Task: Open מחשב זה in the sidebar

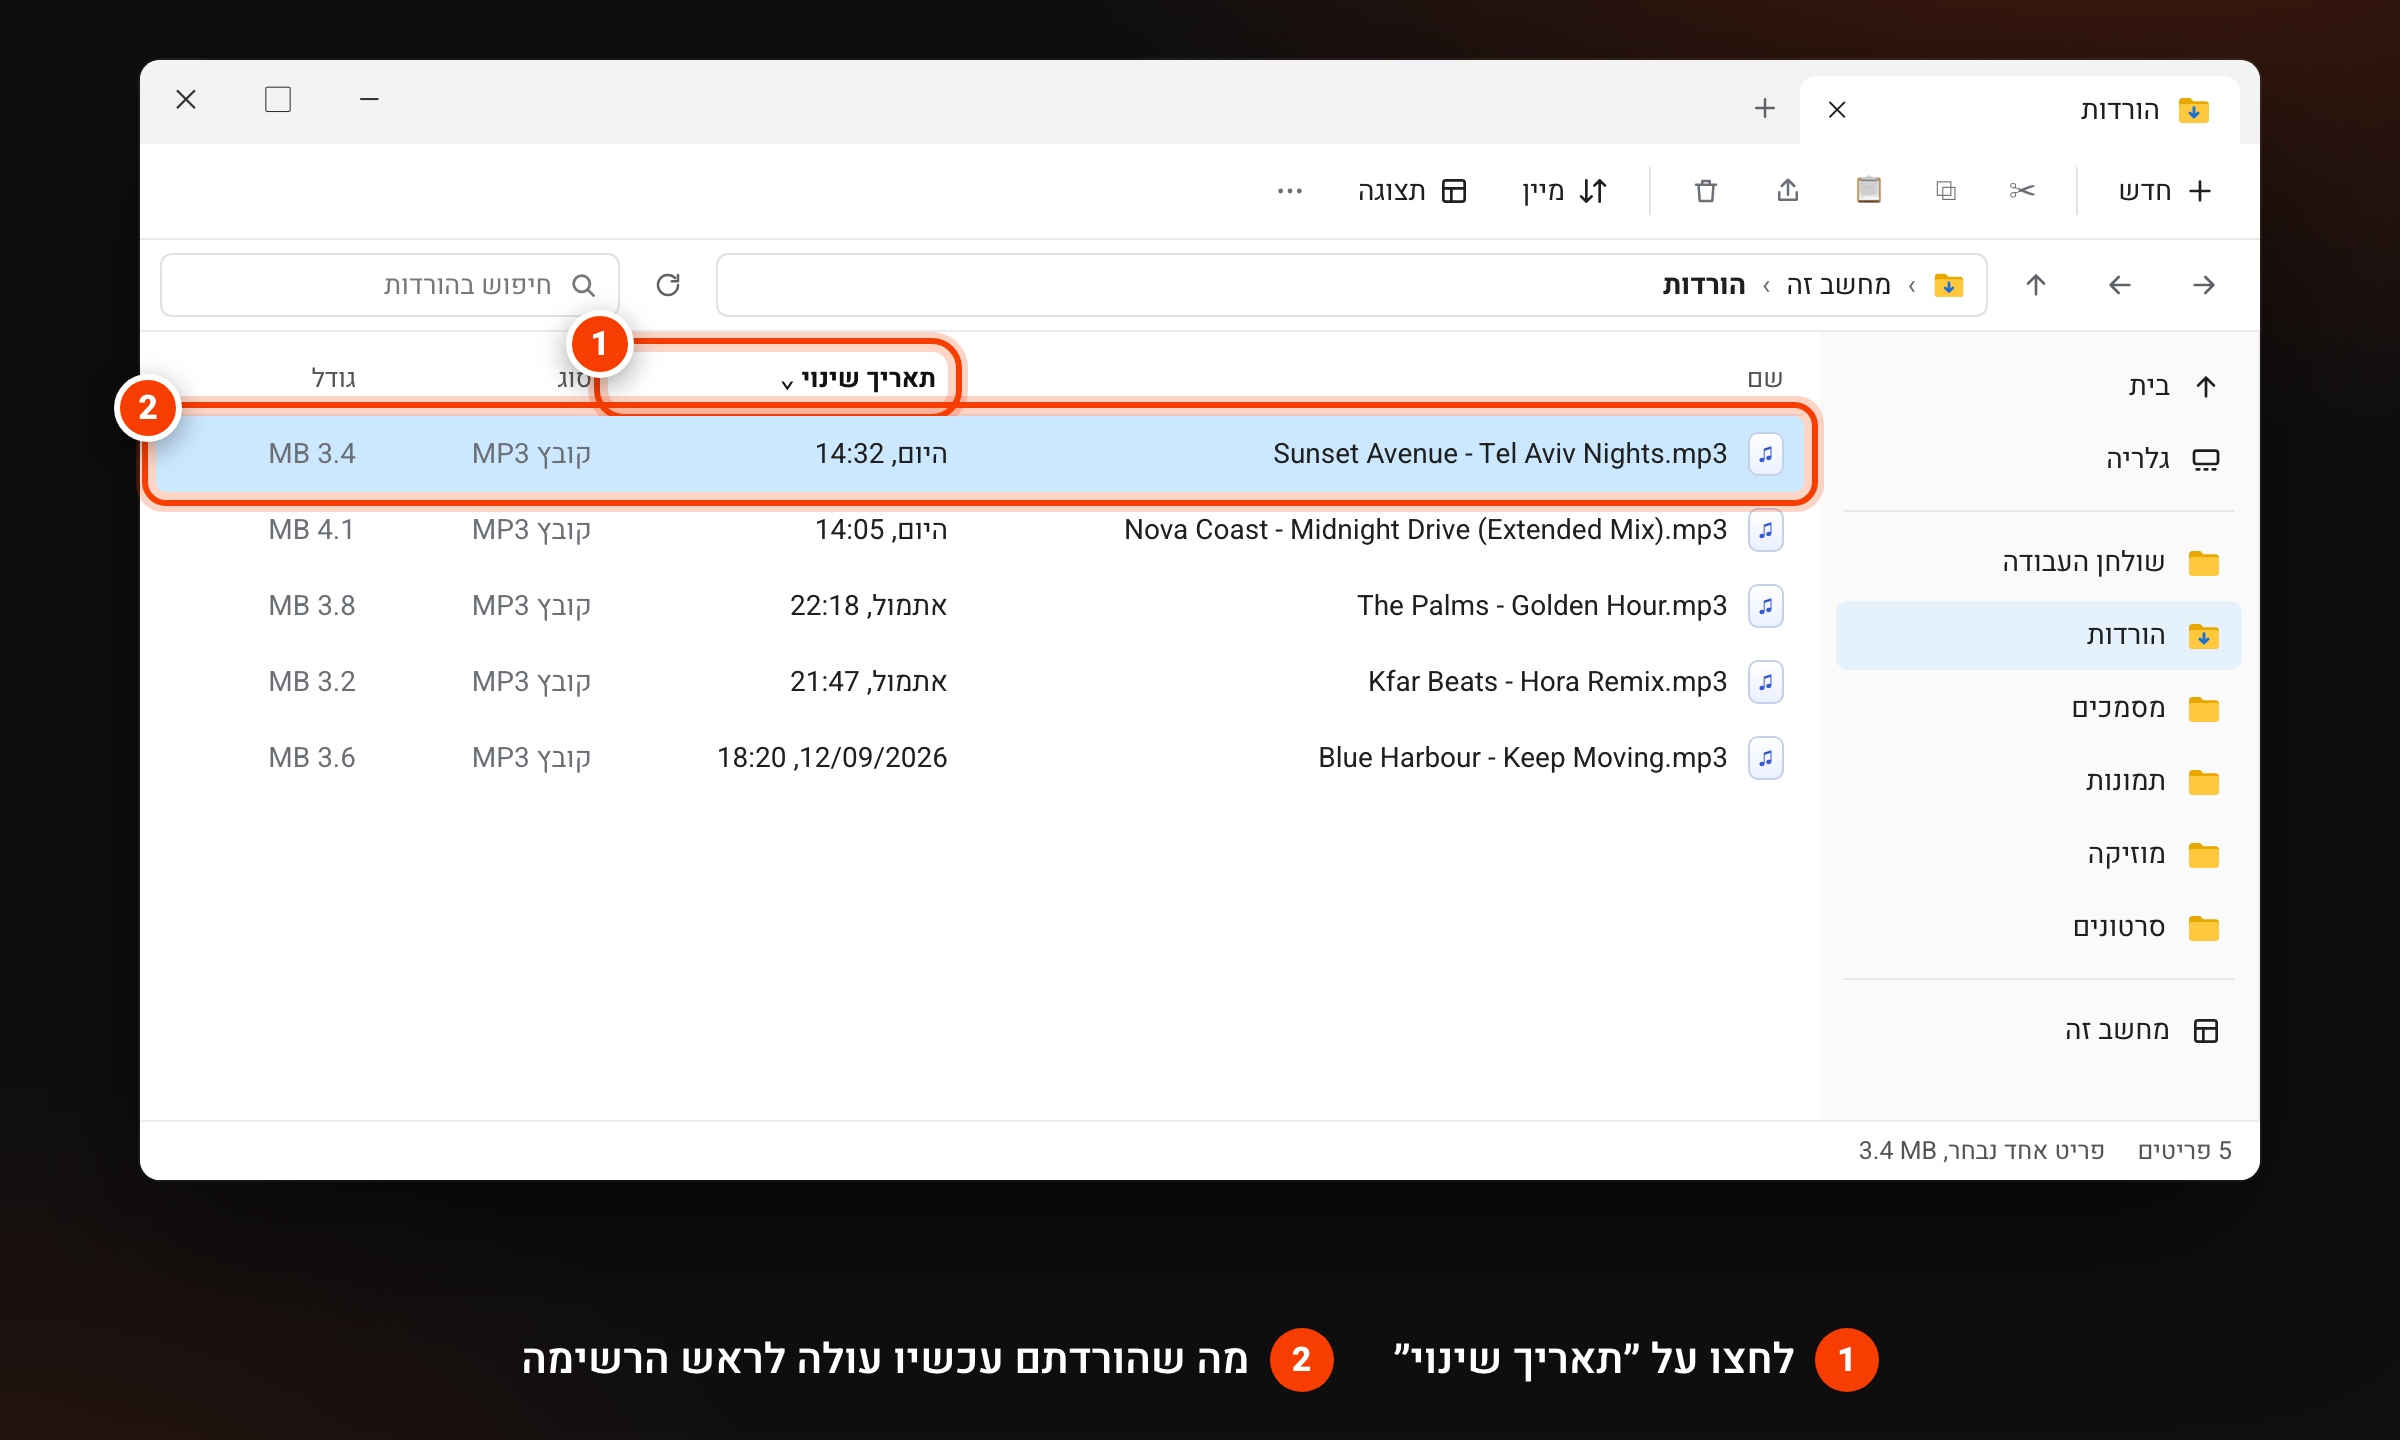Action: 2038,1030
